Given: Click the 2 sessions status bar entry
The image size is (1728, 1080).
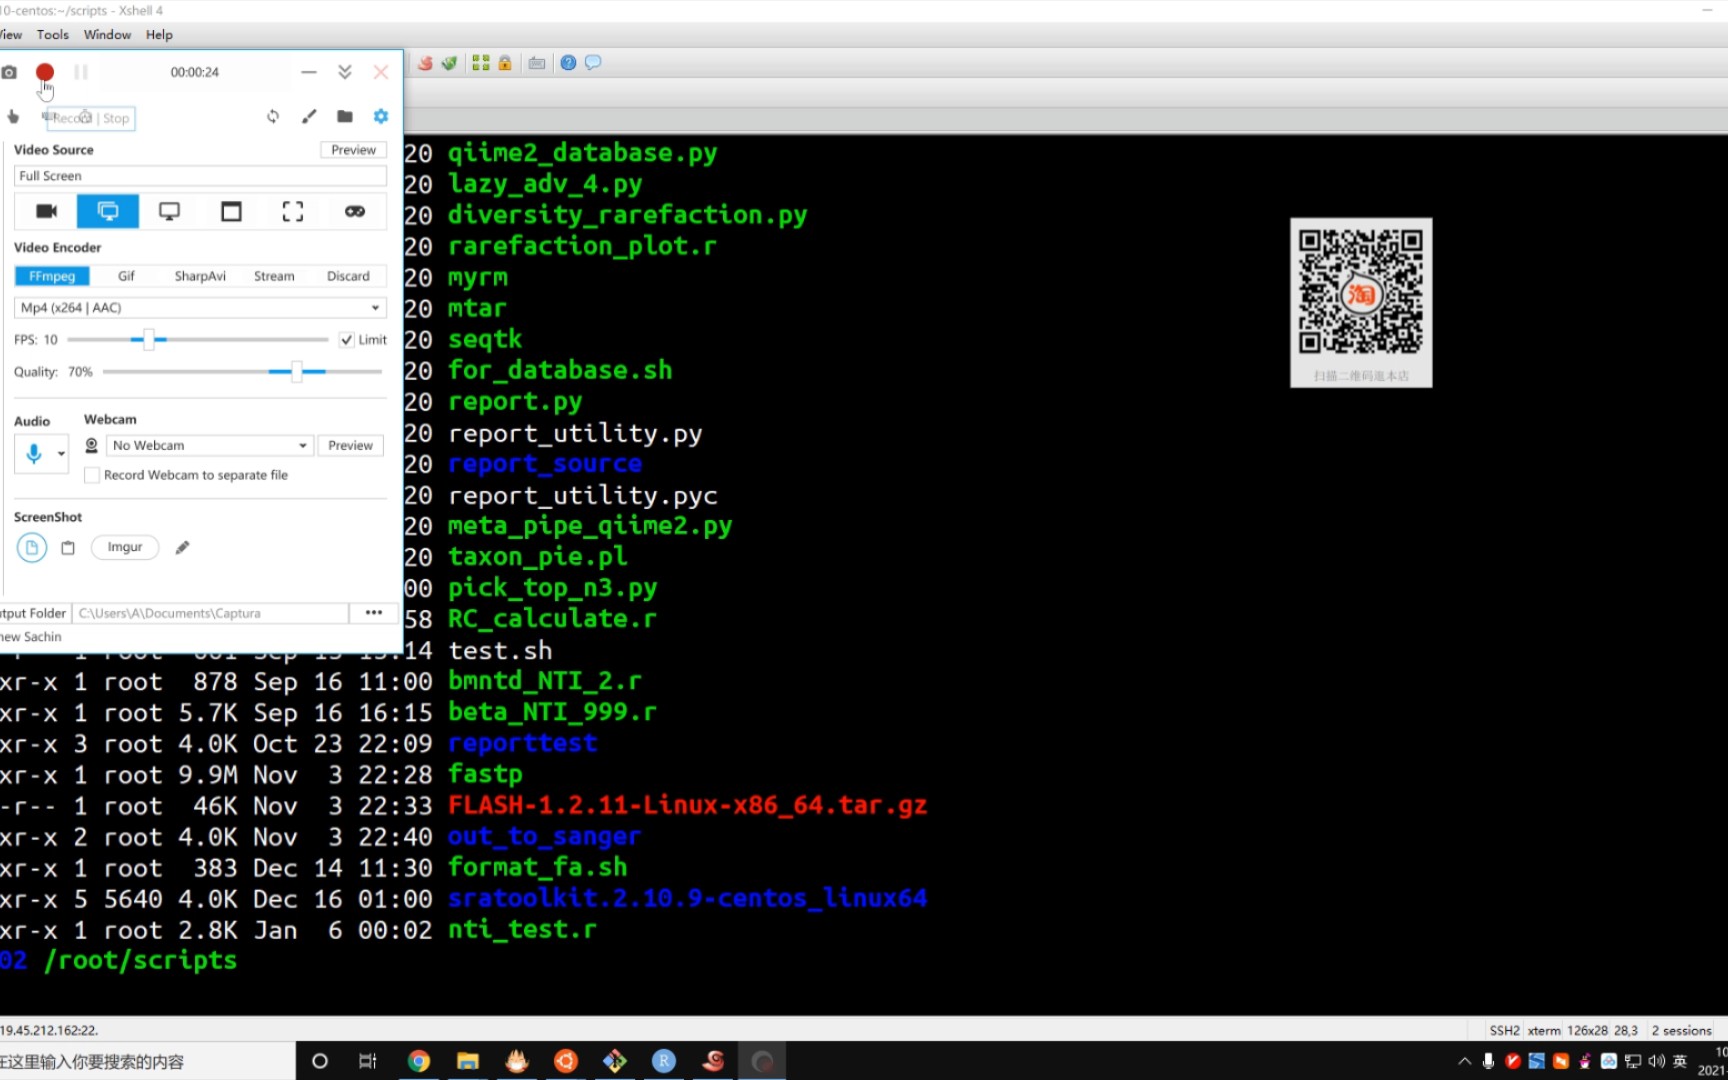Looking at the screenshot, I should (1681, 1030).
